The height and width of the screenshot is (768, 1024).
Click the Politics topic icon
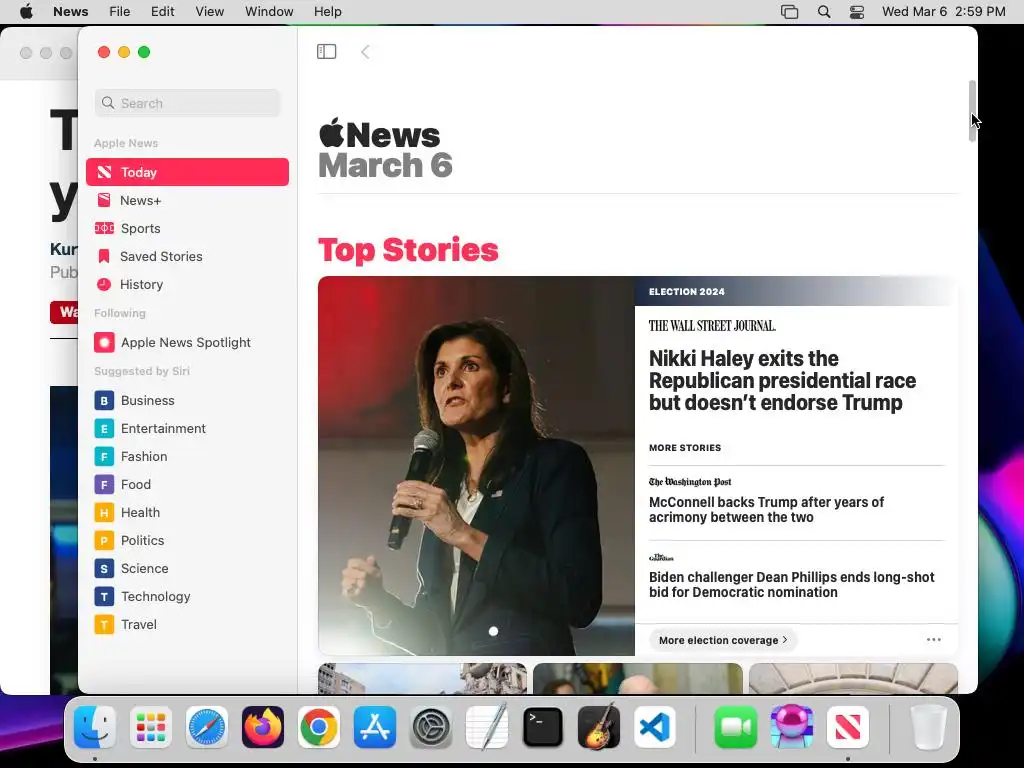pyautogui.click(x=104, y=541)
